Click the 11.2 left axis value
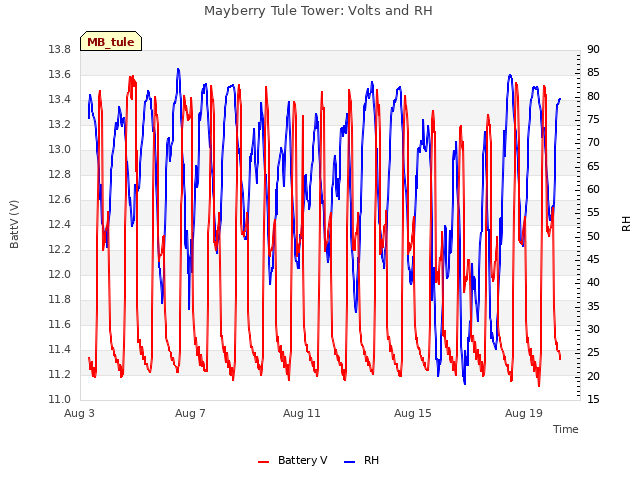 pyautogui.click(x=60, y=374)
